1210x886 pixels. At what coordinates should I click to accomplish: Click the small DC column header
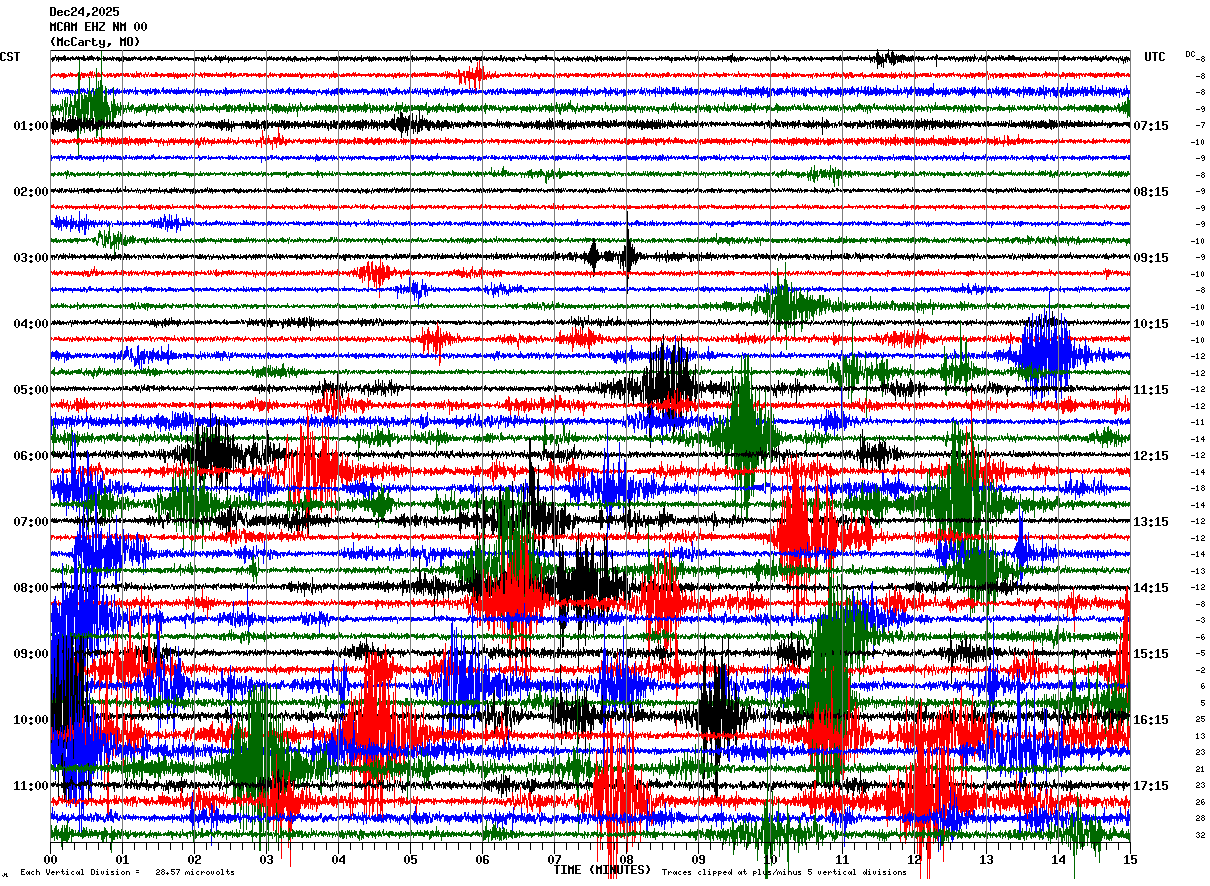1190,54
